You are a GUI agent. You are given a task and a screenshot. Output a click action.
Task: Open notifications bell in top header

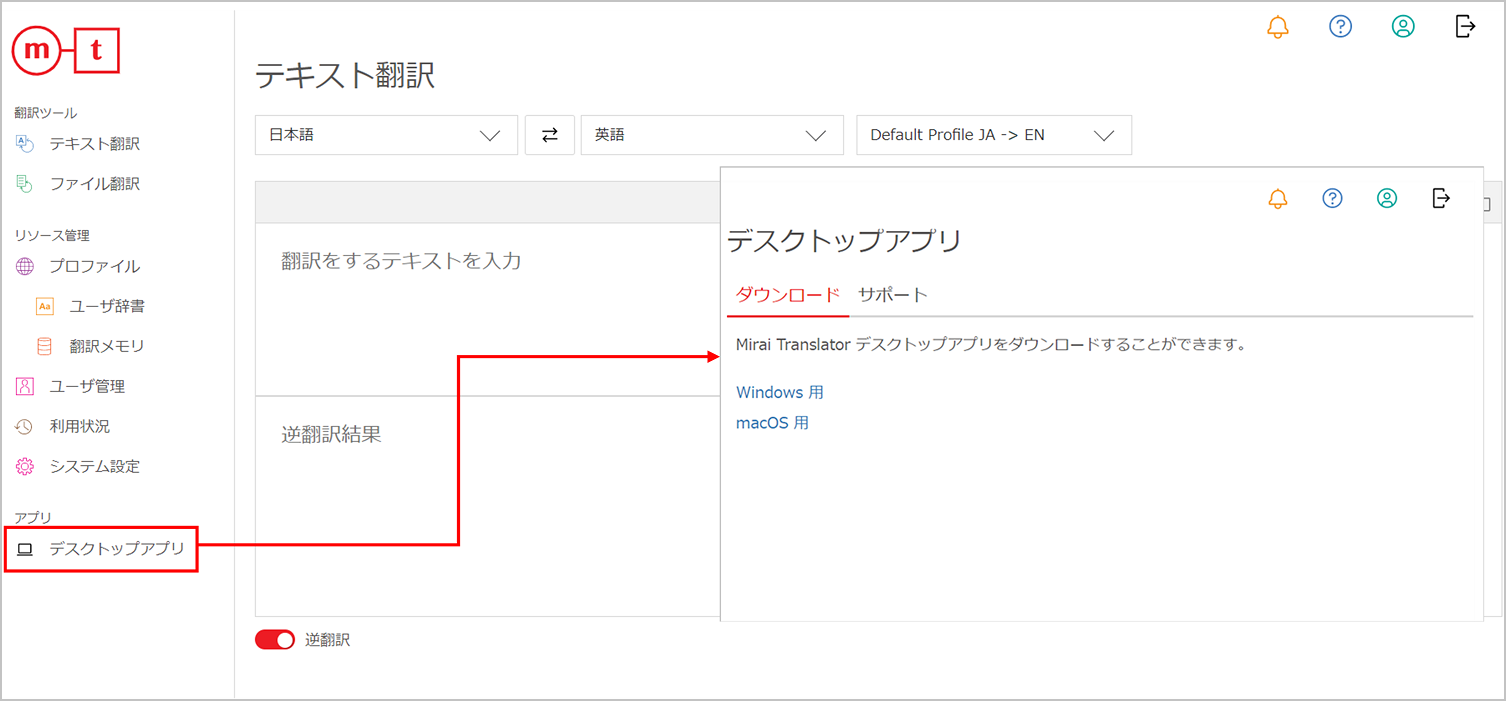1278,27
